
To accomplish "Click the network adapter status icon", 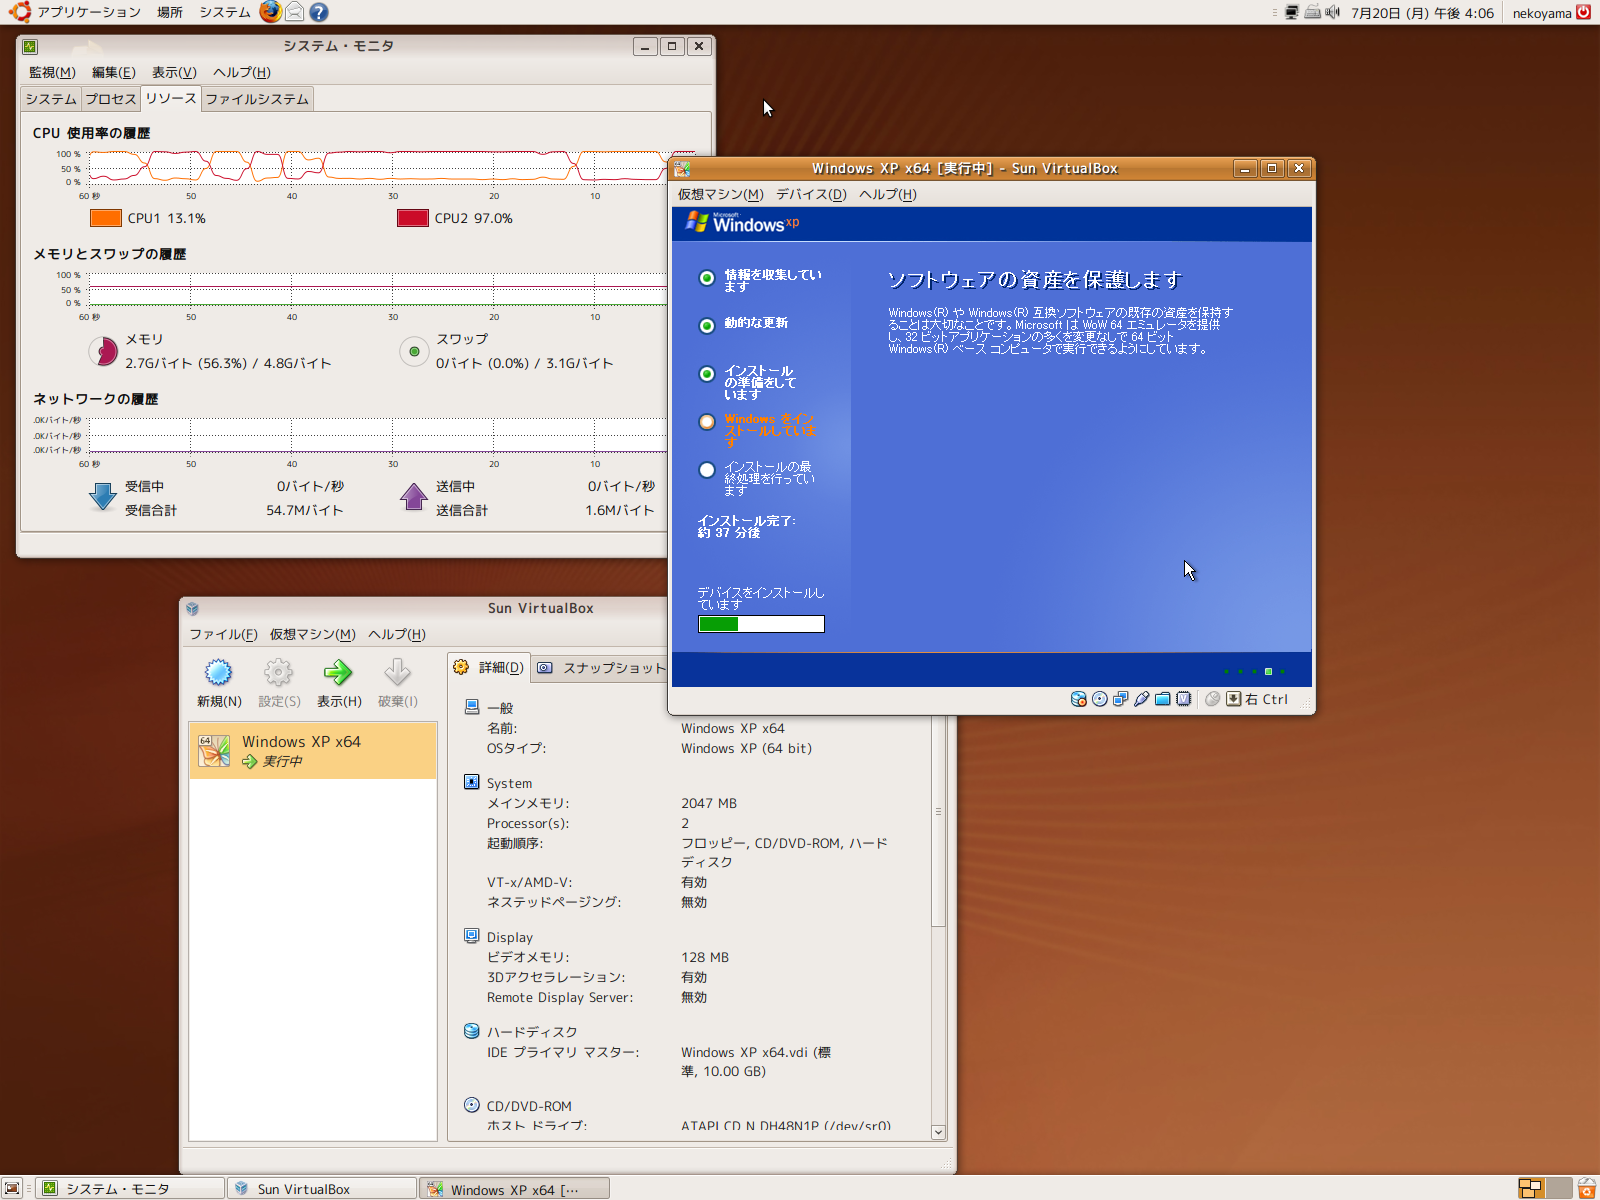I will [x=1120, y=699].
